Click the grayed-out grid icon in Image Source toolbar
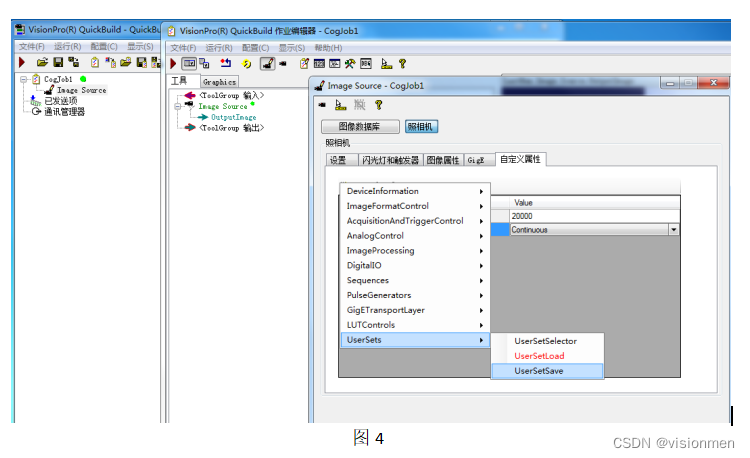750x458 pixels. coord(359,105)
